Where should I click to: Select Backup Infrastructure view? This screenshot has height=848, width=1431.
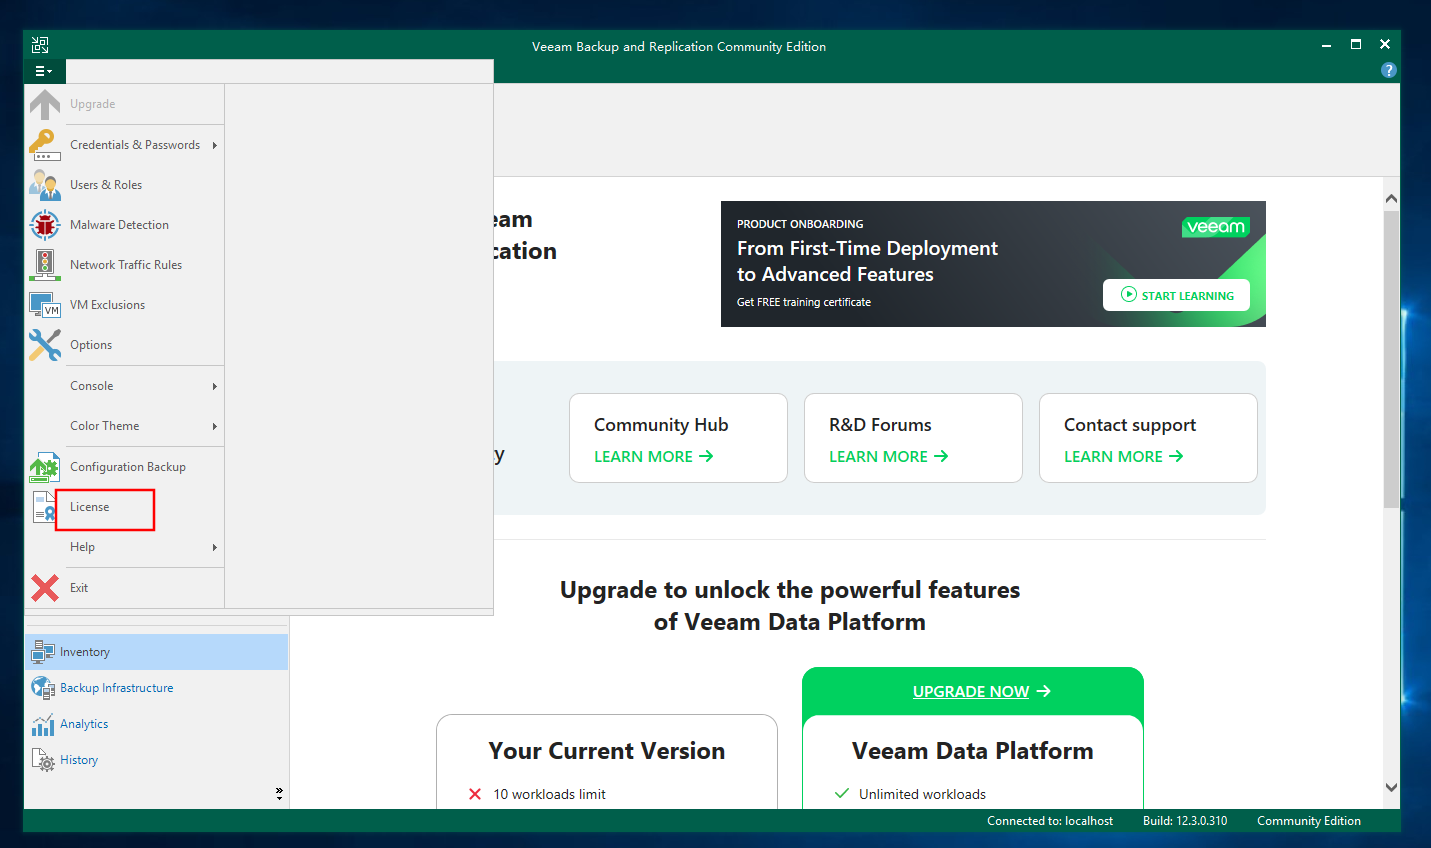[x=157, y=688]
